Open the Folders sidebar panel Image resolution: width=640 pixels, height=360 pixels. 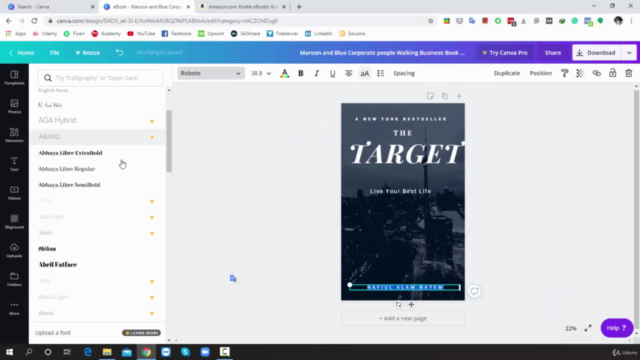[14, 279]
